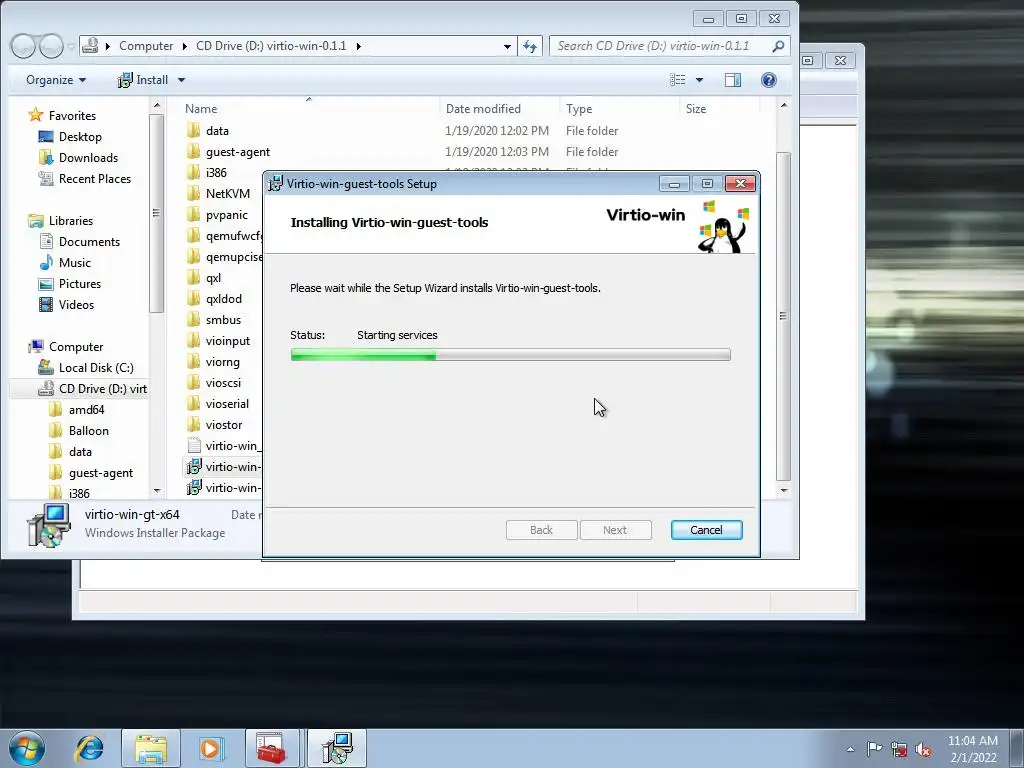Cancel the Virtio-win-guest-tools installation
The width and height of the screenshot is (1024, 768).
point(706,530)
